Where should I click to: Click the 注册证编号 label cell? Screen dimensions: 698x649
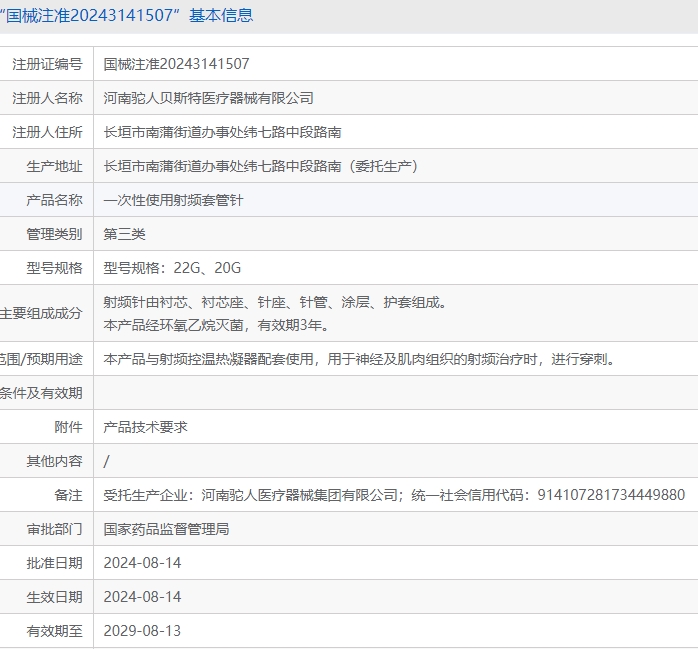pyautogui.click(x=47, y=64)
